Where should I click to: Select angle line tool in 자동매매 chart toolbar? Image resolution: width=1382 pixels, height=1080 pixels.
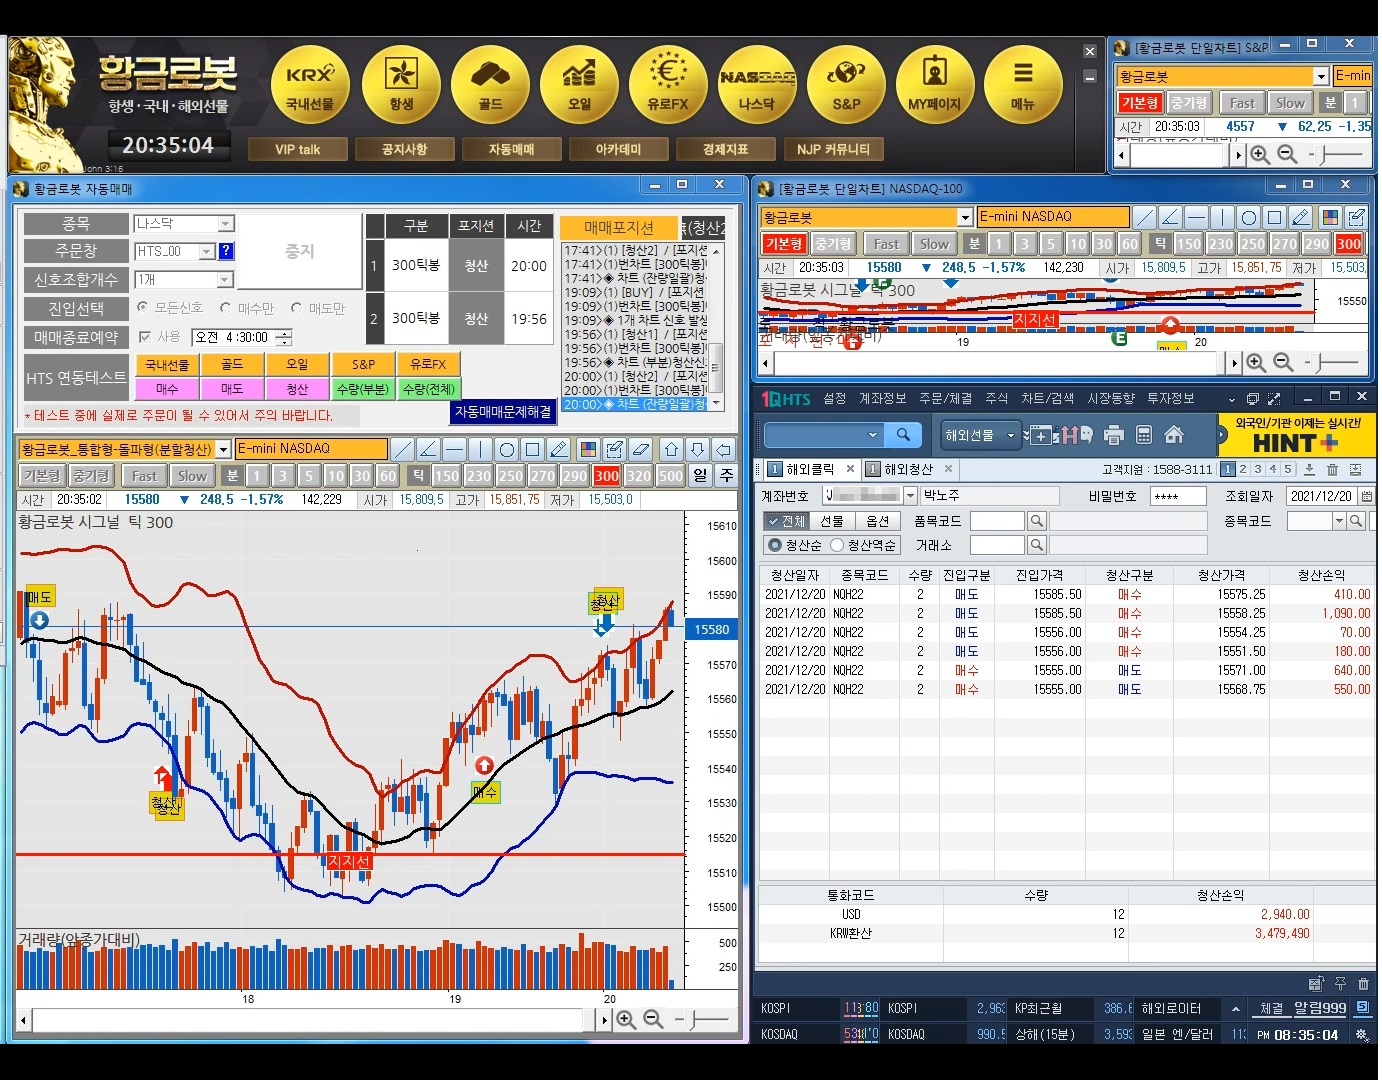point(428,449)
